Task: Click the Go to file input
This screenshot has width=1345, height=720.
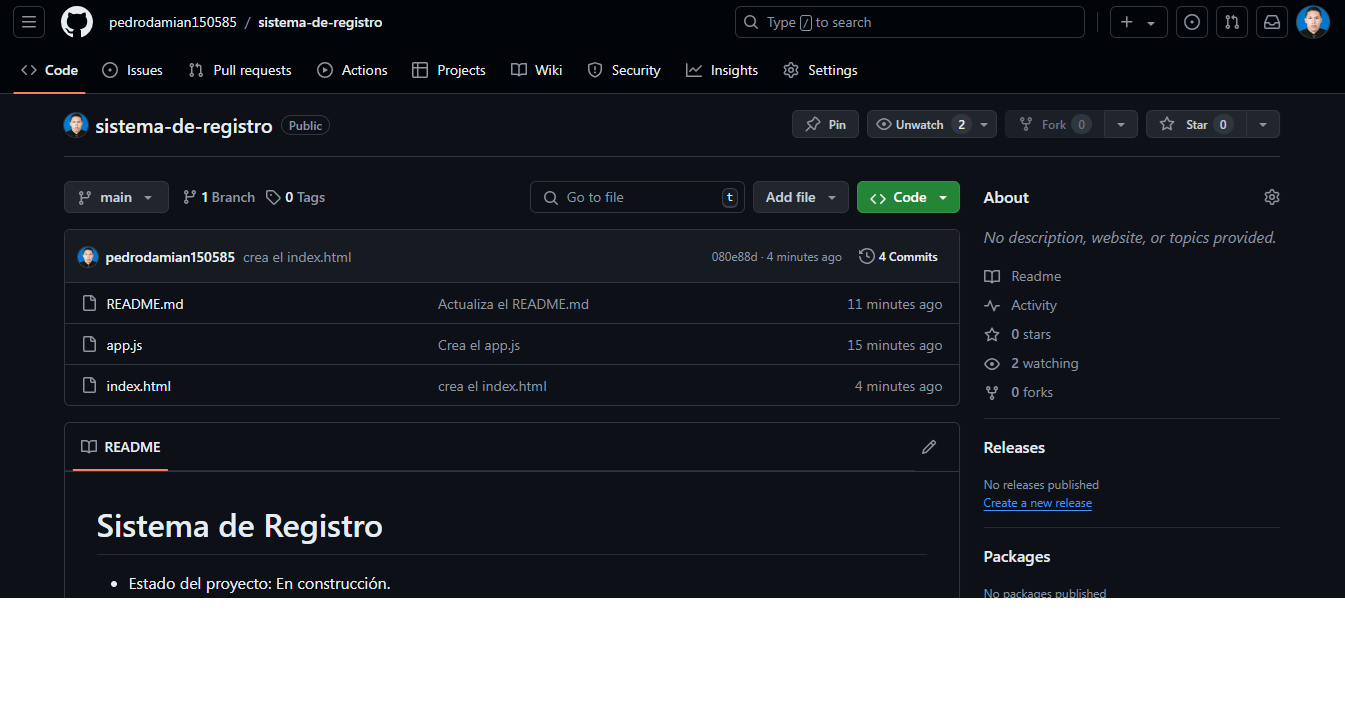Action: click(x=637, y=197)
